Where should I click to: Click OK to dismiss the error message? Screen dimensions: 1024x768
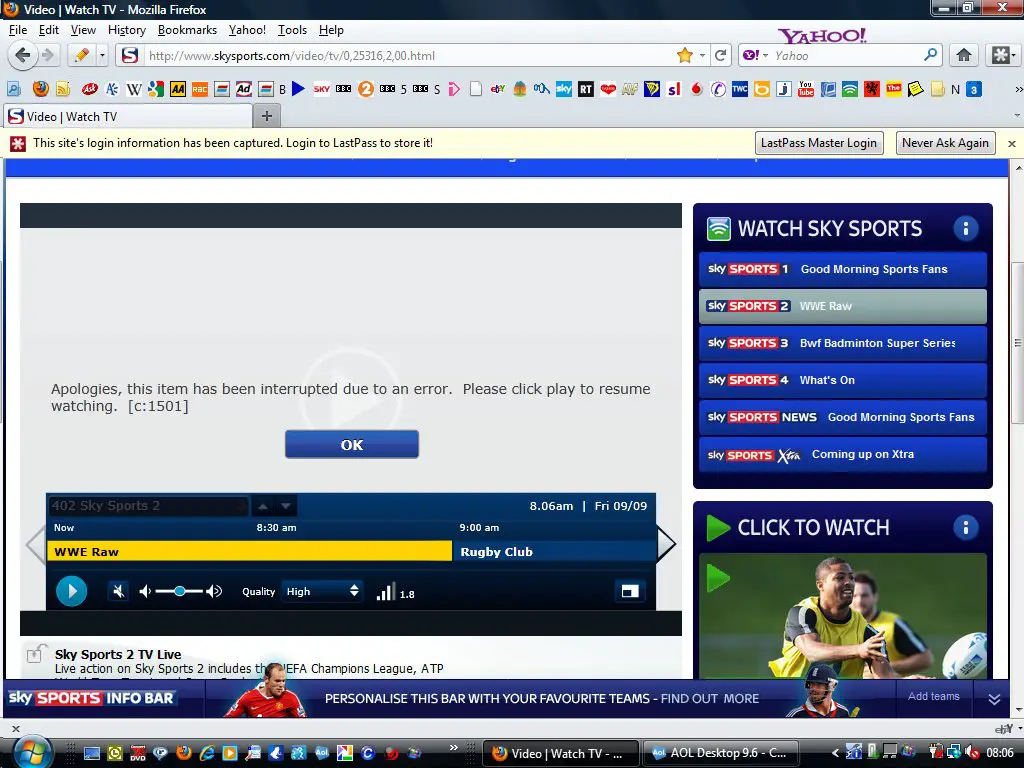(x=351, y=444)
